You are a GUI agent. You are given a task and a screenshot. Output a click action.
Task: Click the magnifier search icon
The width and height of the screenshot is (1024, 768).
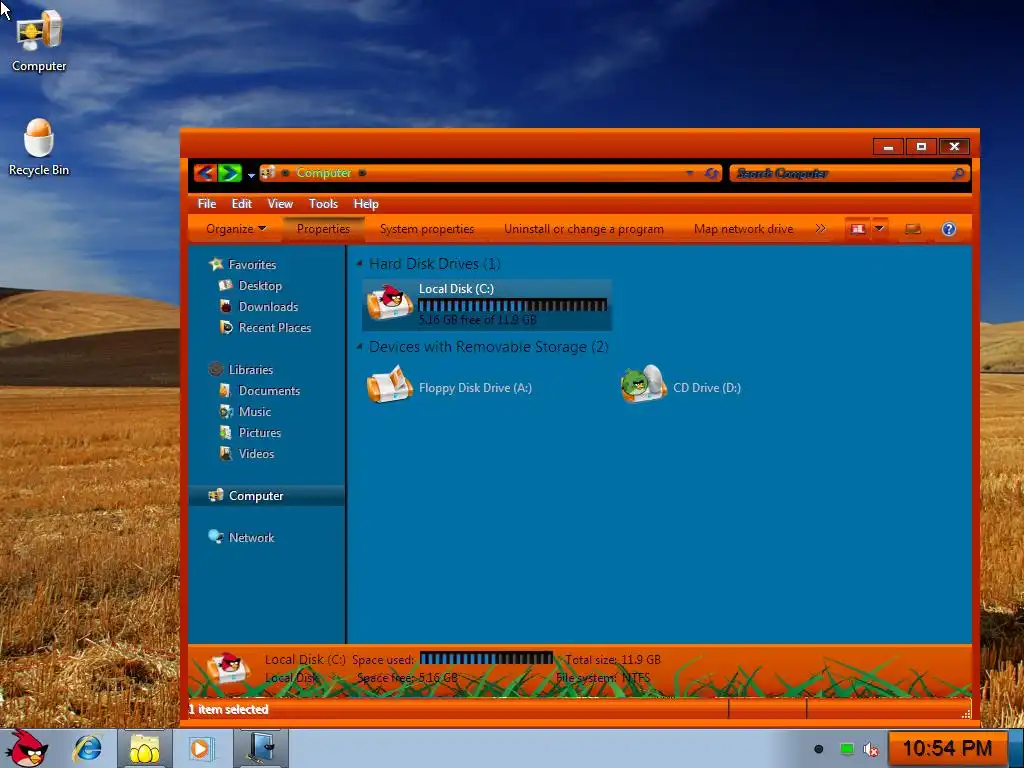tap(959, 173)
